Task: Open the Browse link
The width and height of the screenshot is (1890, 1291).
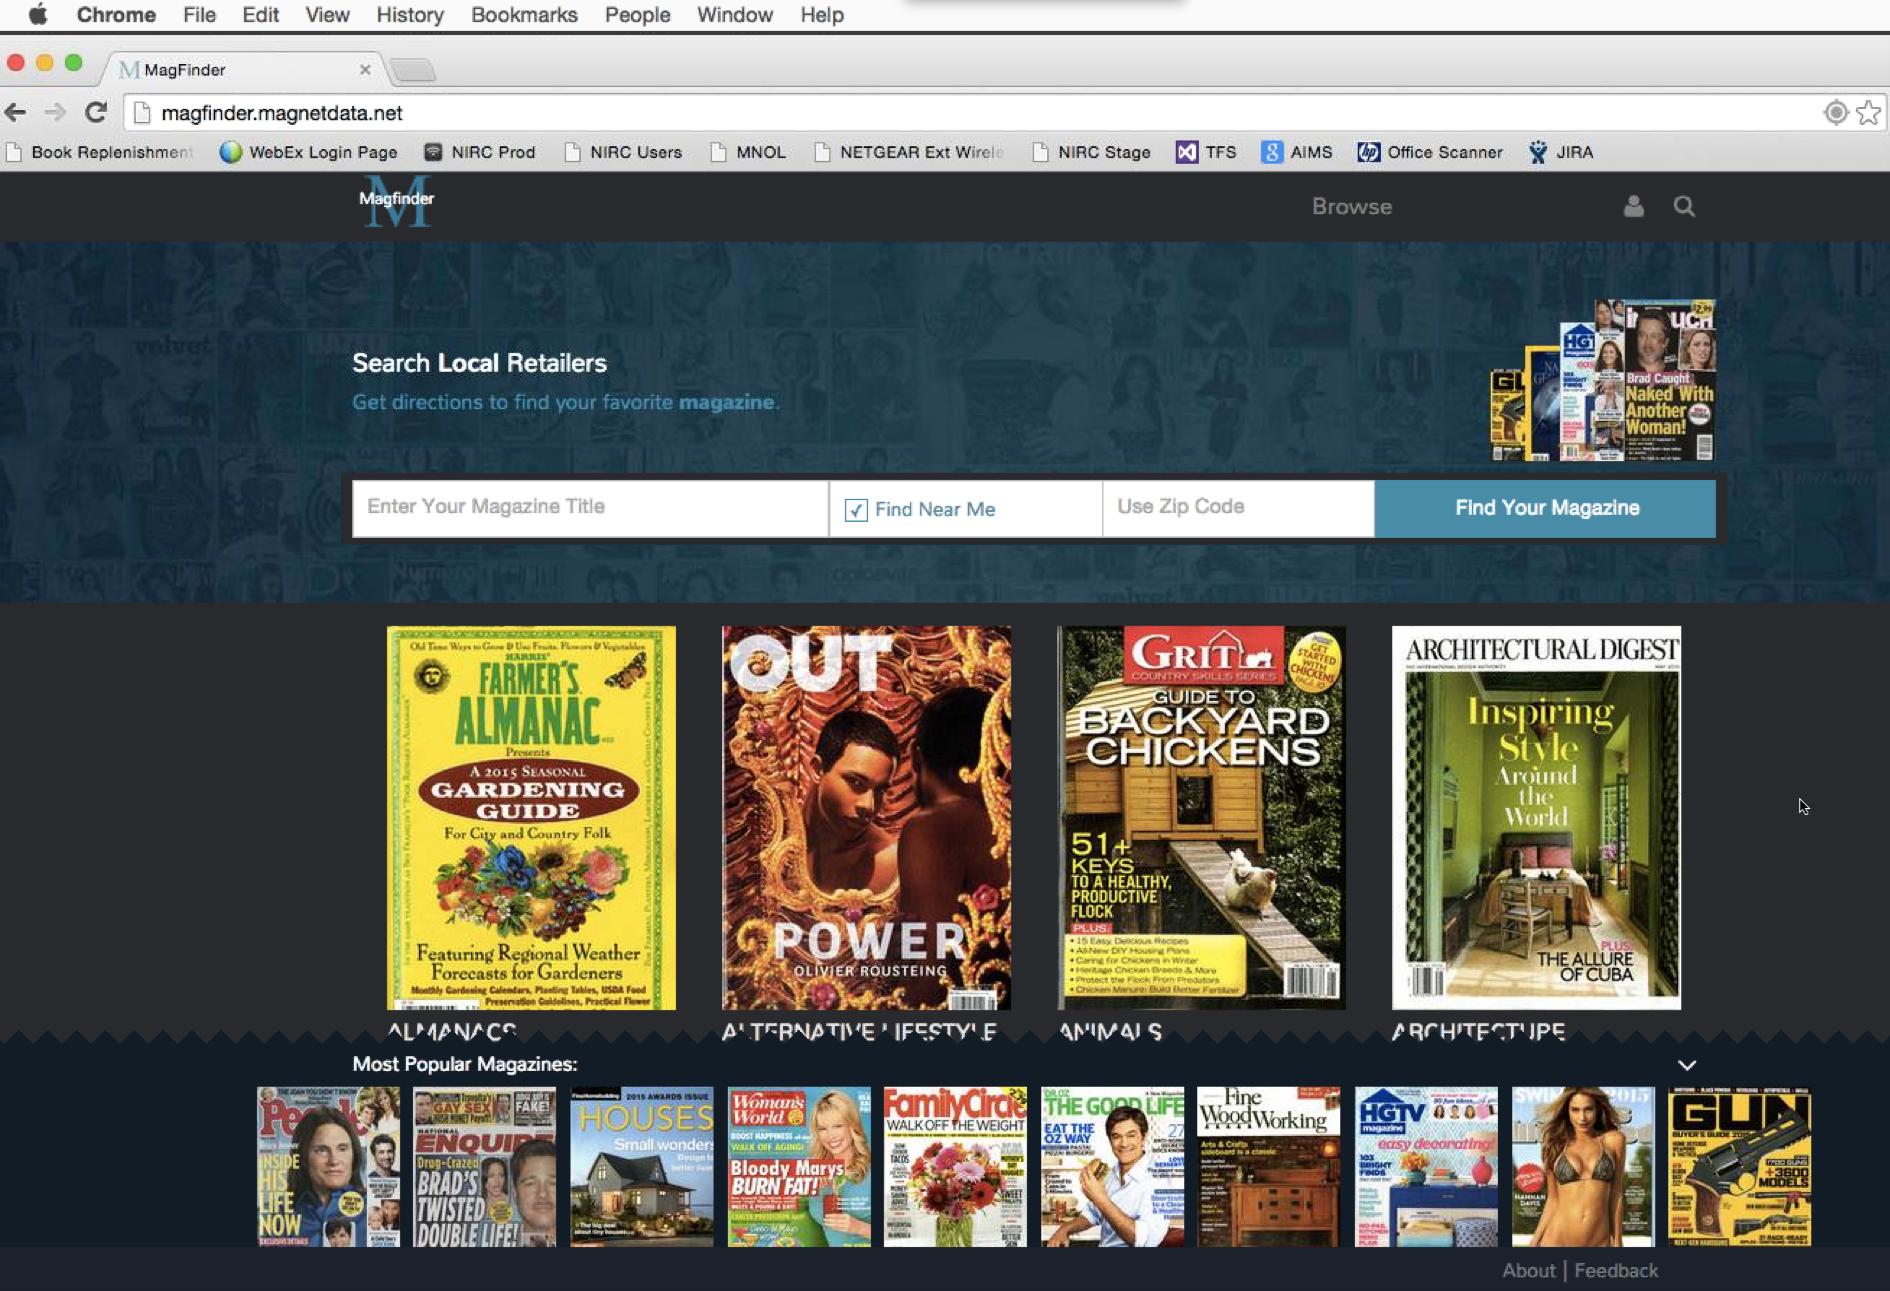Action: pos(1351,206)
